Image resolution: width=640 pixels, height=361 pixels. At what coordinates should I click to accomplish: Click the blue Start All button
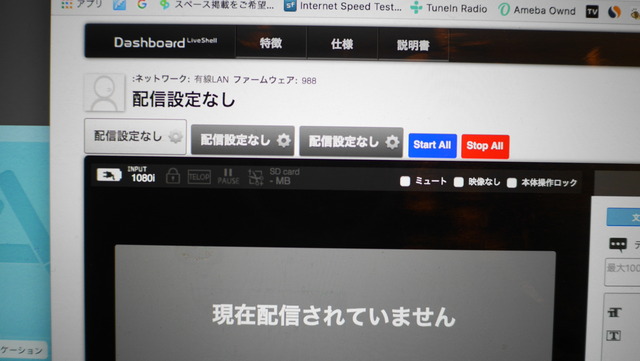point(432,145)
